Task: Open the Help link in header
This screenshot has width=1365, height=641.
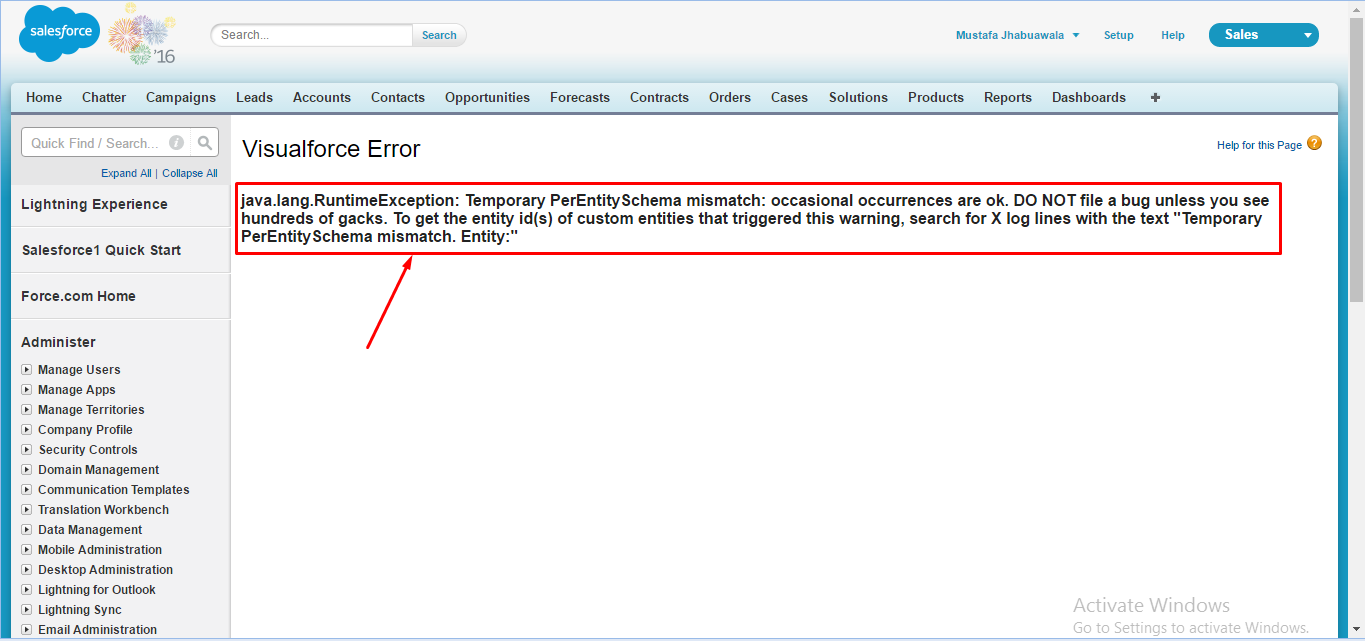Action: click(1173, 35)
